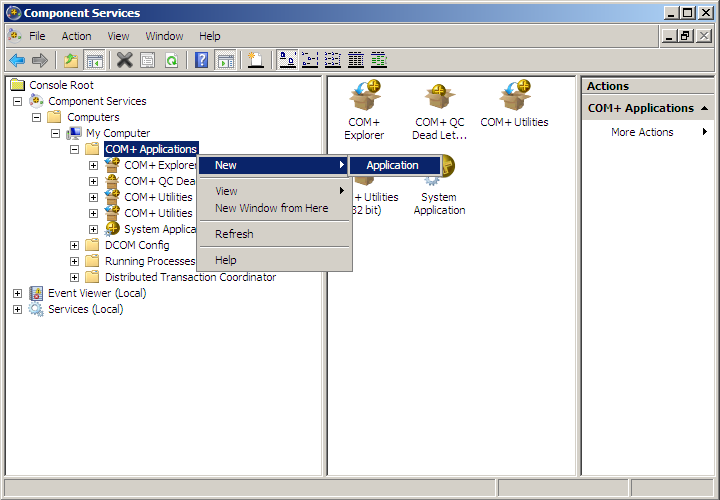
Task: Select Console Root in the tree
Action: pos(62,85)
